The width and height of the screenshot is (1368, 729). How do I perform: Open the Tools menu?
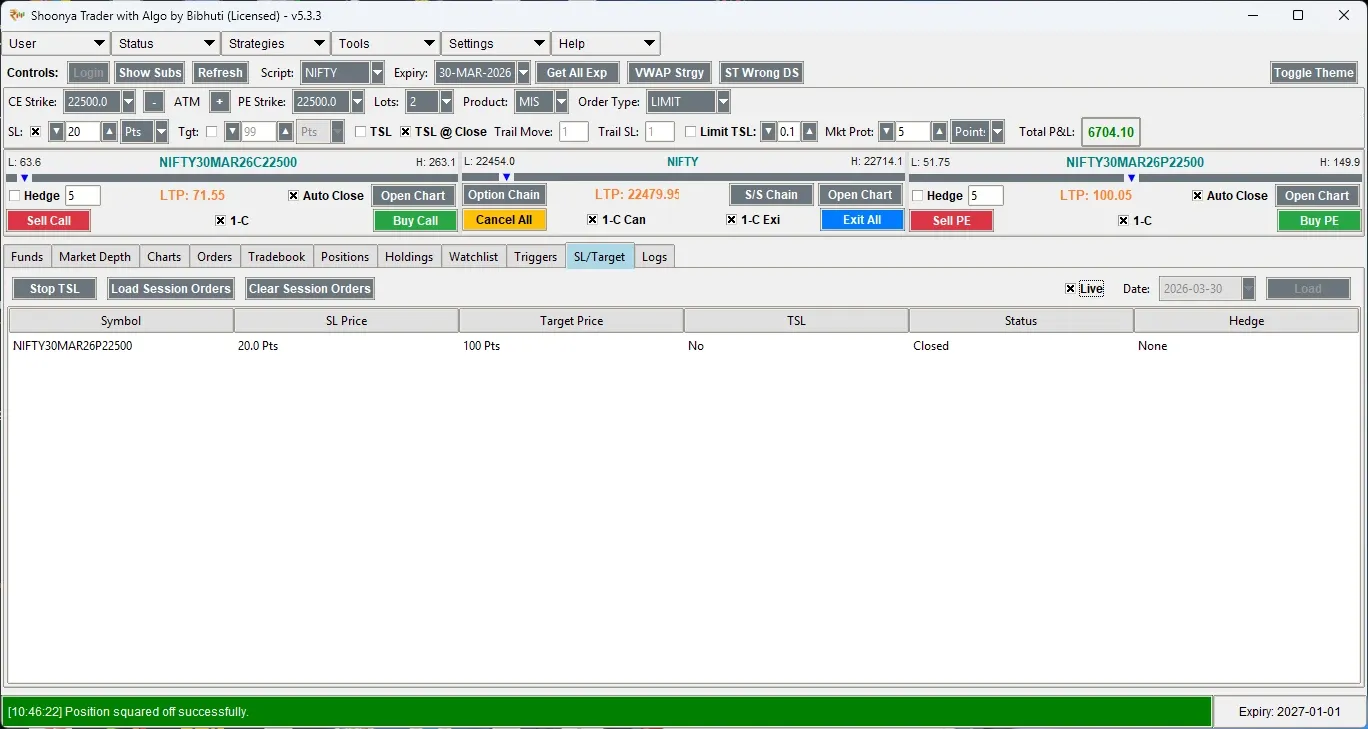(386, 44)
